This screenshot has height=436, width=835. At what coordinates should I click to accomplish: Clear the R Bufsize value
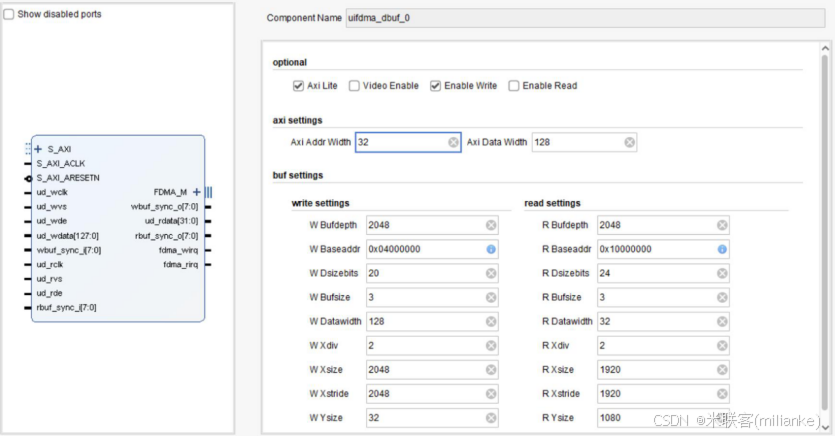pyautogui.click(x=722, y=297)
